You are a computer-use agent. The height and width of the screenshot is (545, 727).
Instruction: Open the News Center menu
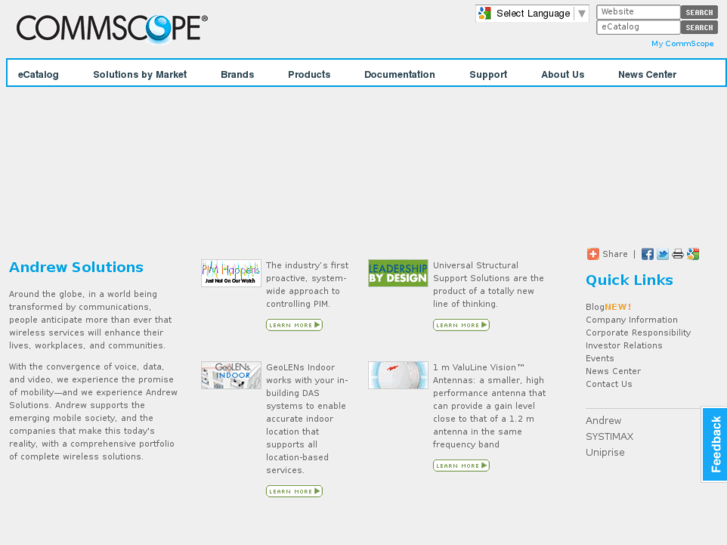(647, 74)
